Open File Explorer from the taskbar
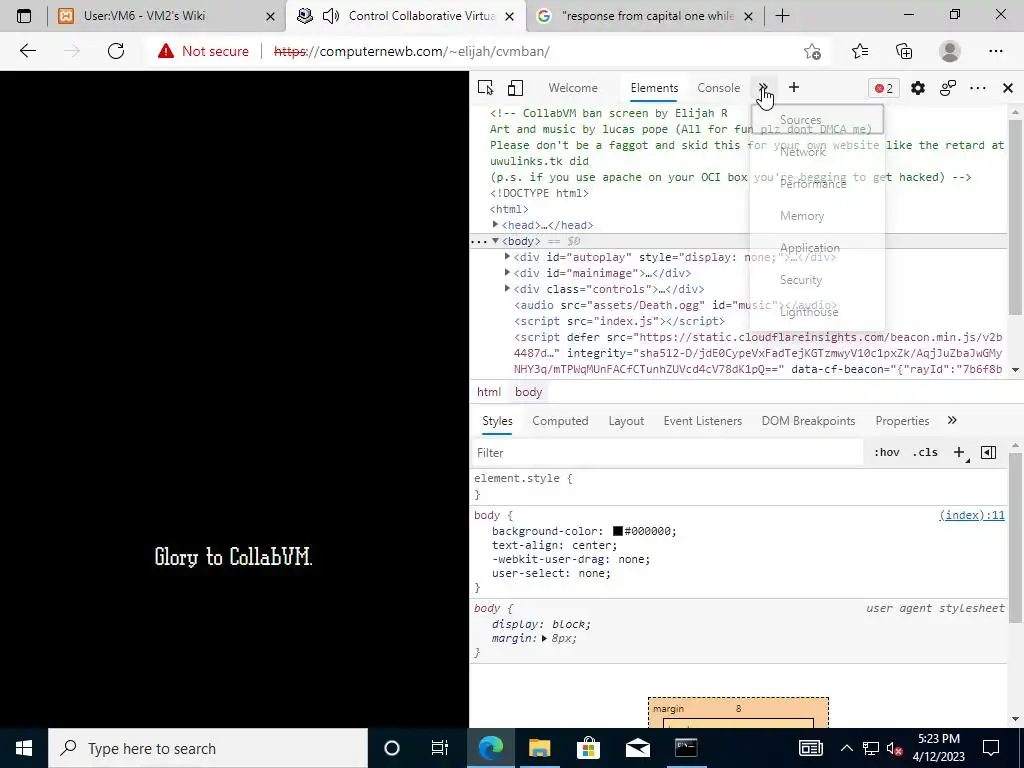The image size is (1024, 768). [x=539, y=748]
